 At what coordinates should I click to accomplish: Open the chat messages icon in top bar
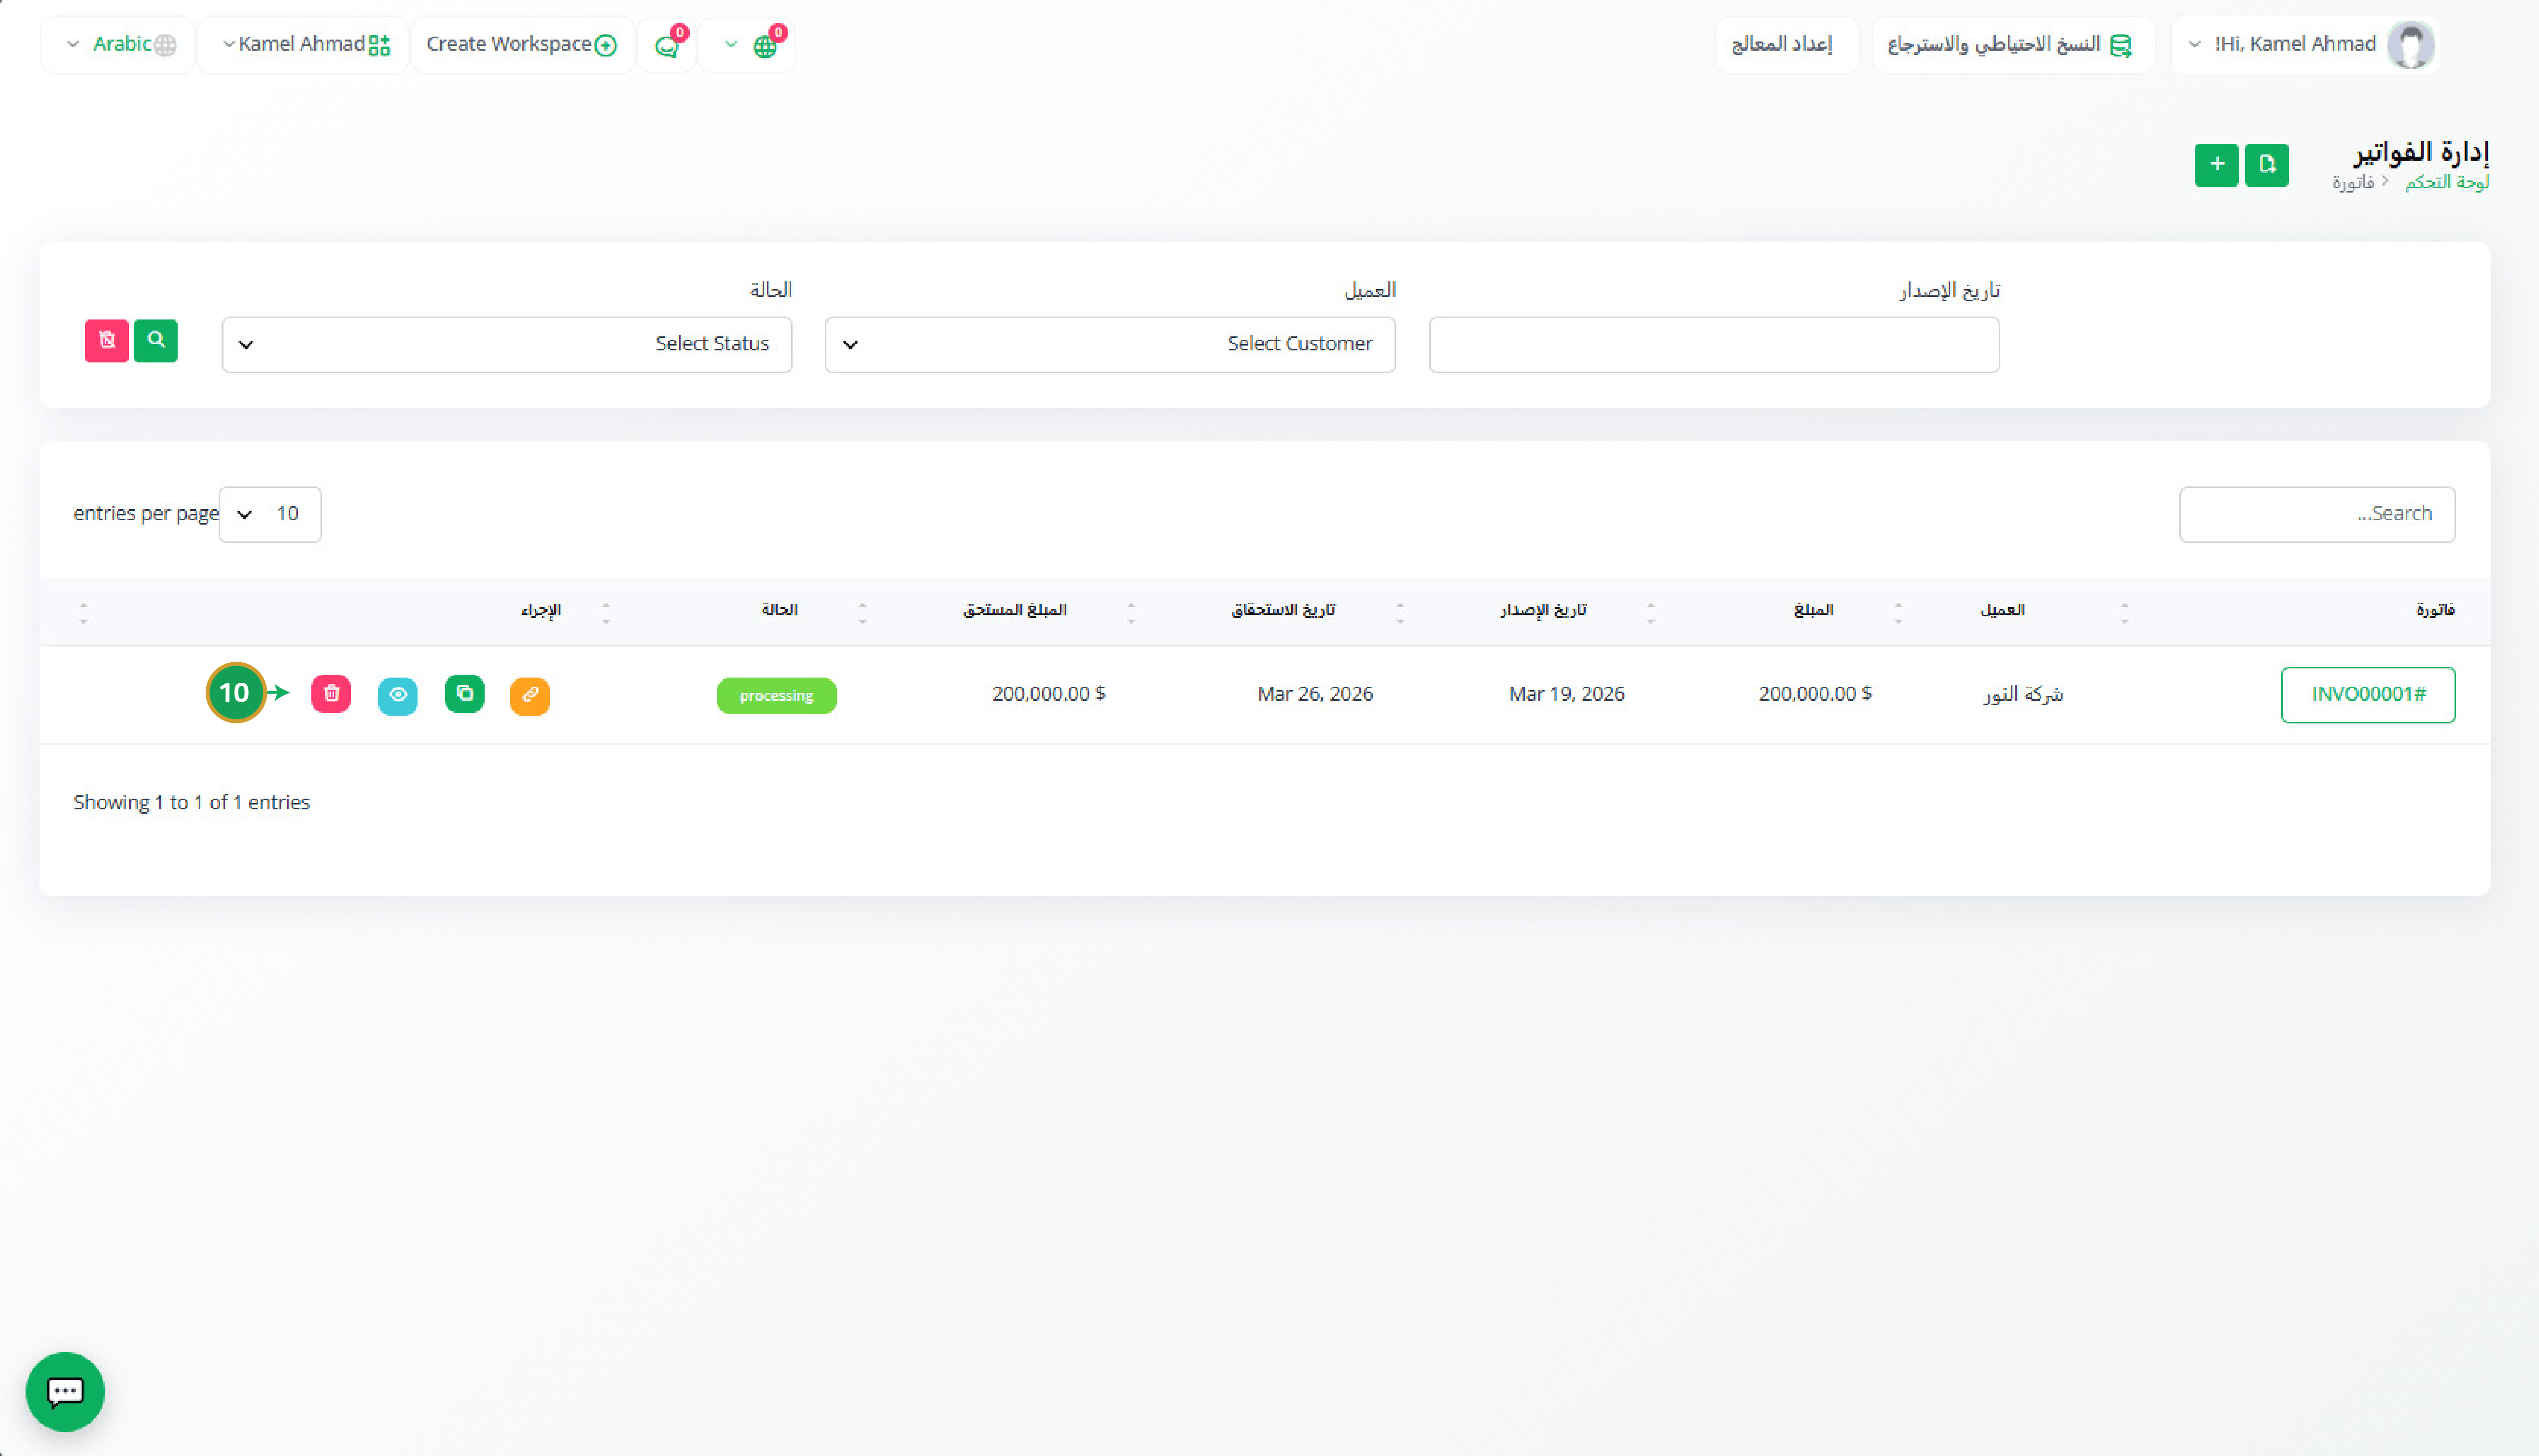tap(667, 46)
